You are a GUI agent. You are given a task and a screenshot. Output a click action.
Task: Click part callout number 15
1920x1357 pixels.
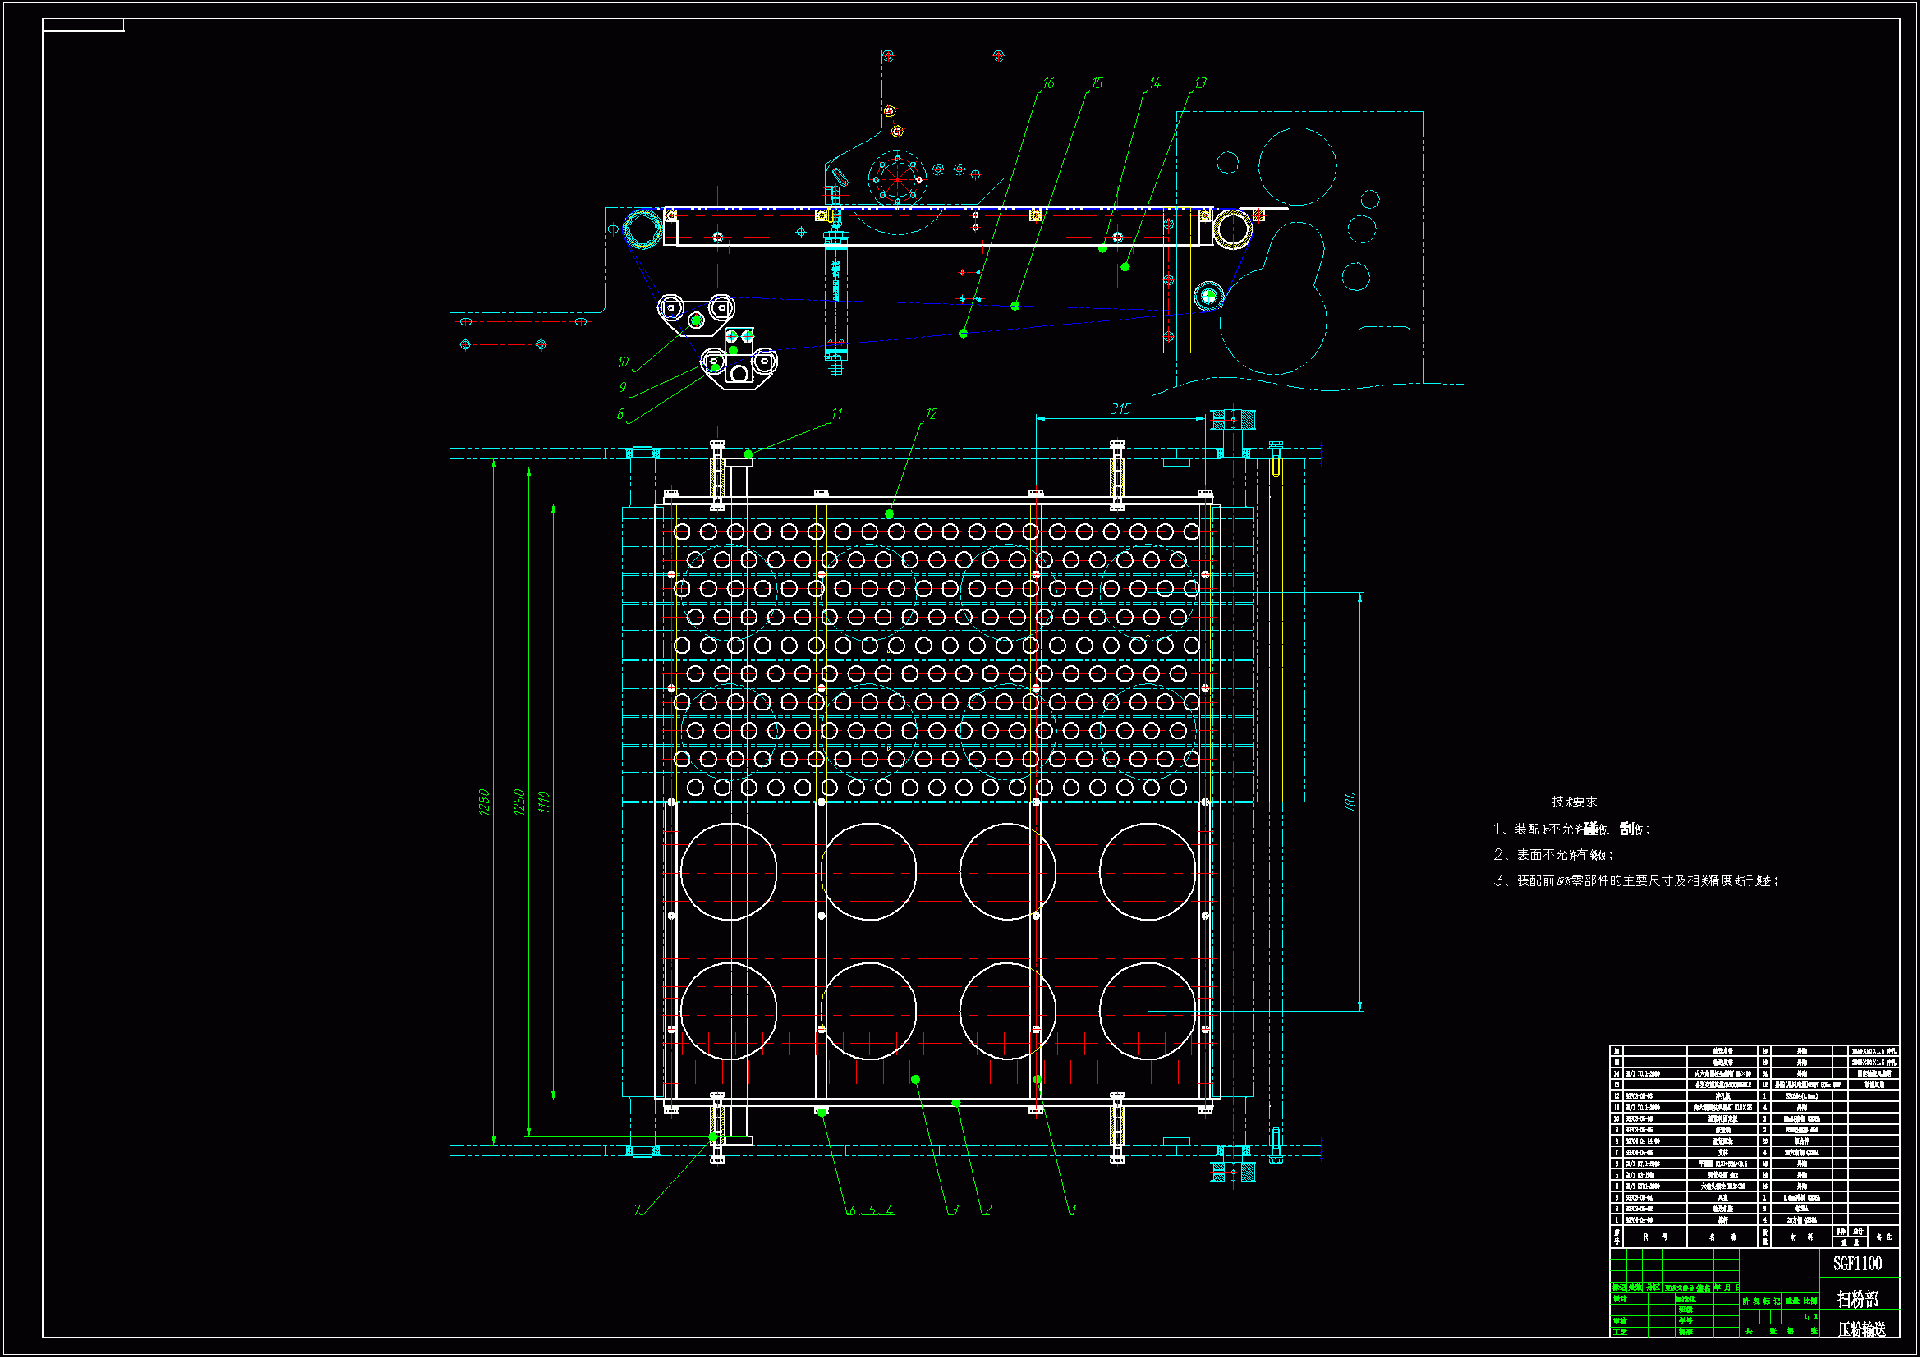click(1097, 83)
